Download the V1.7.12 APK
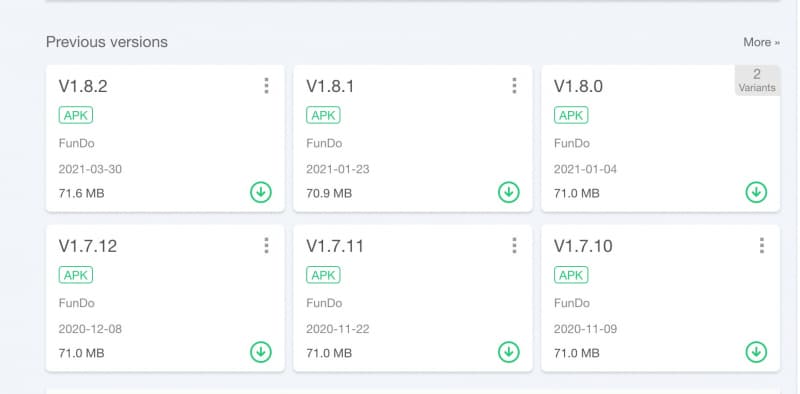 [261, 352]
